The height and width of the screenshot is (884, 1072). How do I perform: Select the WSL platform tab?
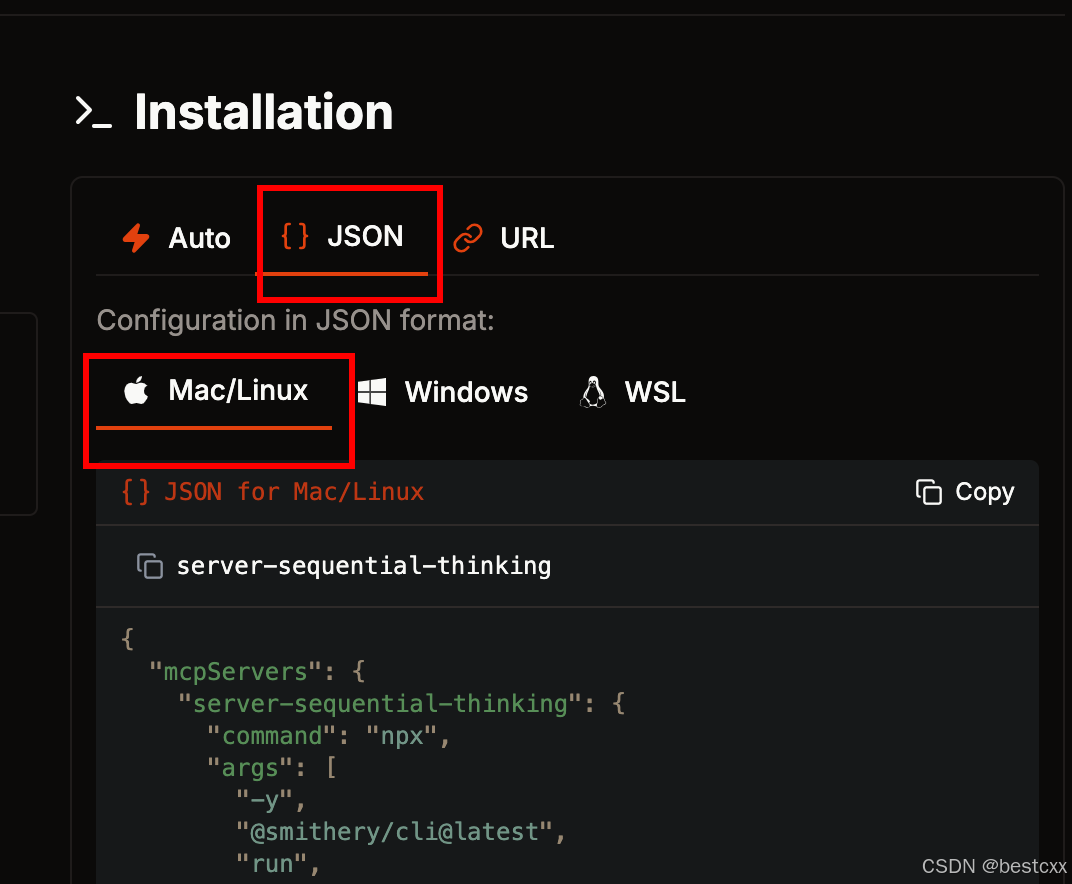[632, 392]
